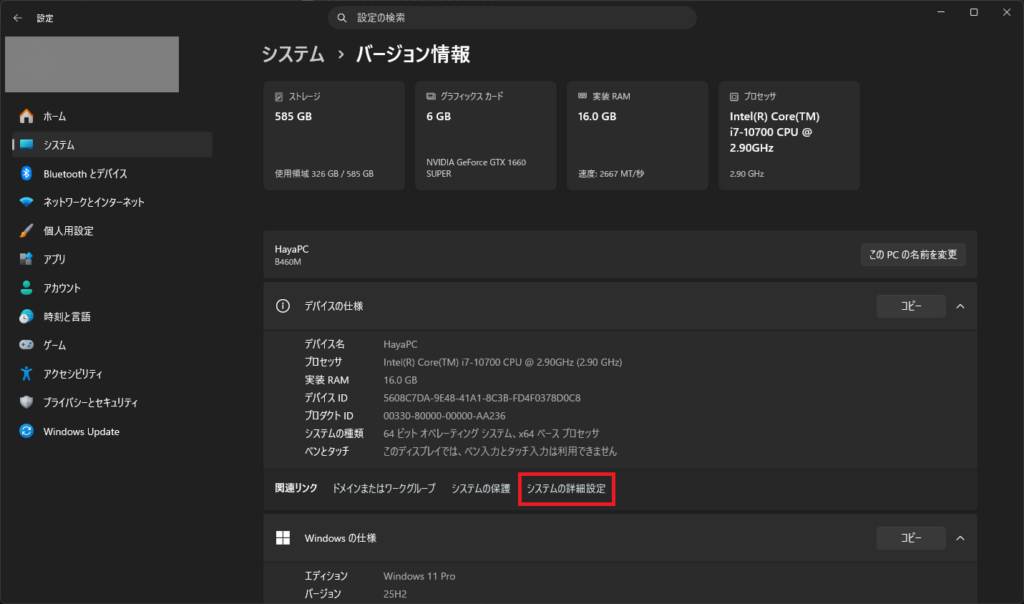
Task: Open the システムの保護 link
Action: click(481, 488)
